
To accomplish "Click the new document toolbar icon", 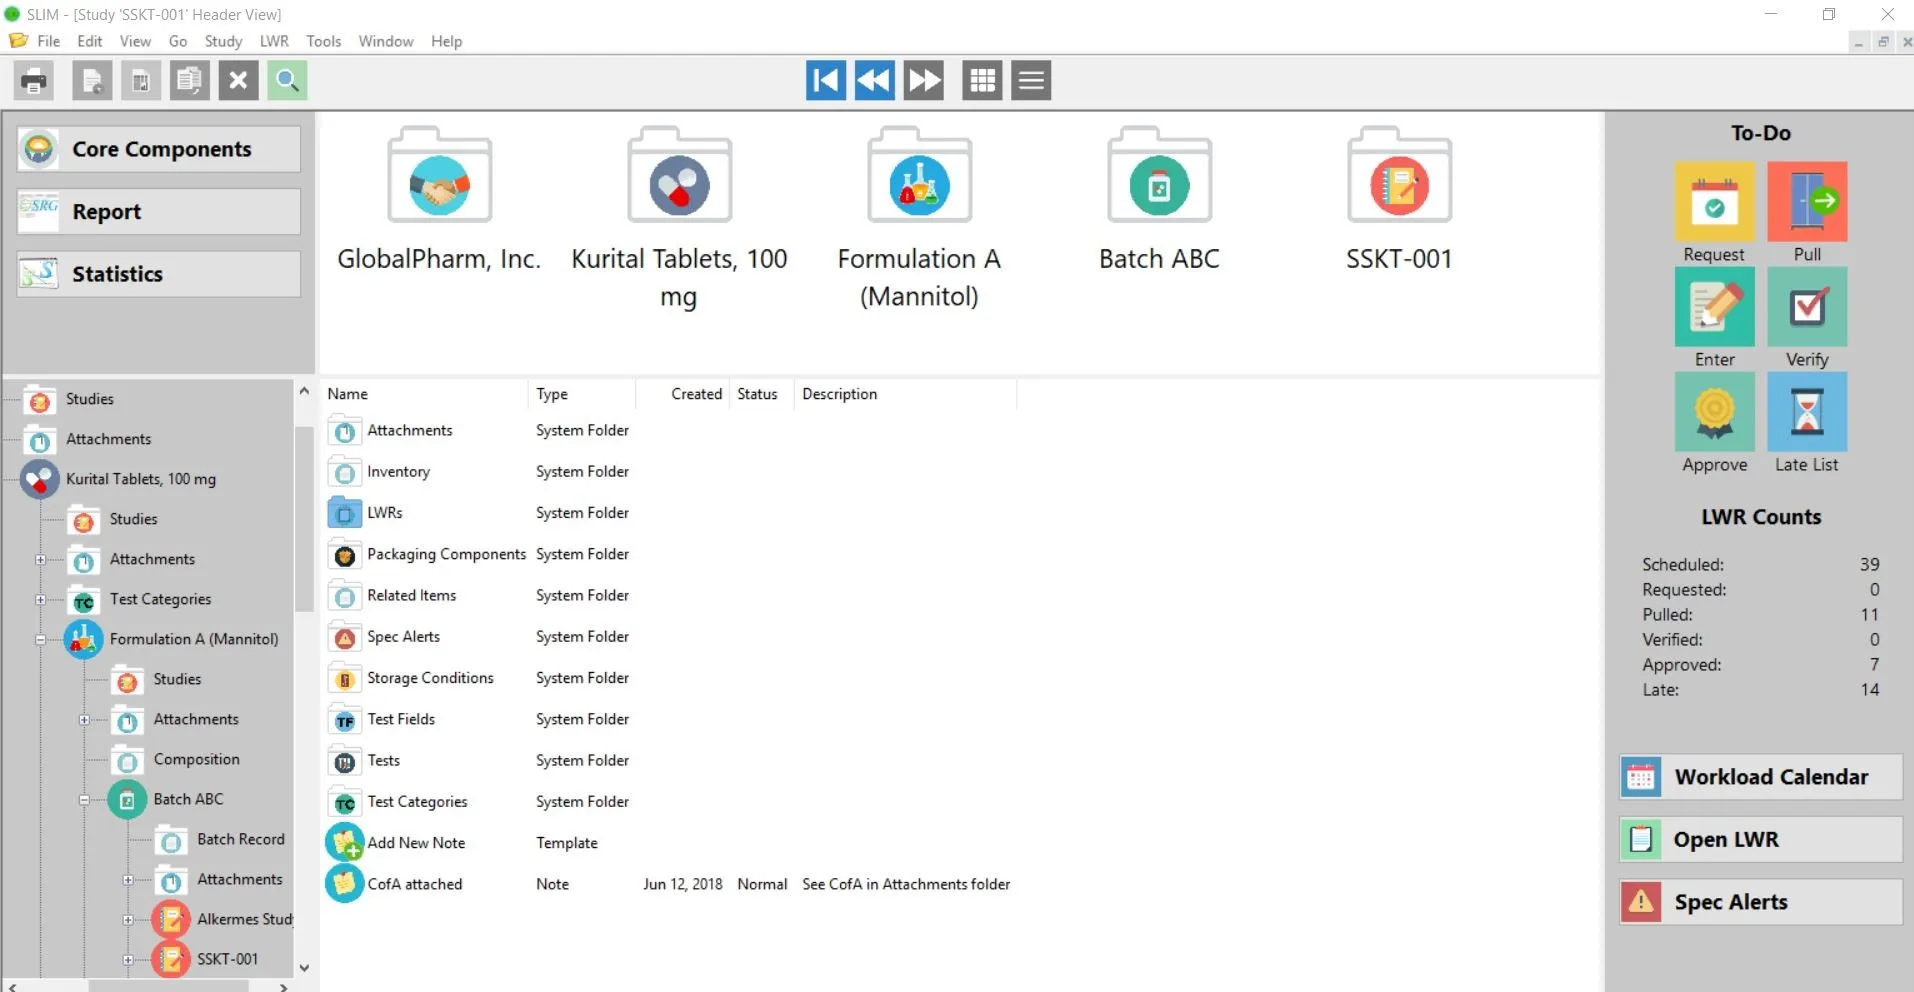I will tap(92, 81).
